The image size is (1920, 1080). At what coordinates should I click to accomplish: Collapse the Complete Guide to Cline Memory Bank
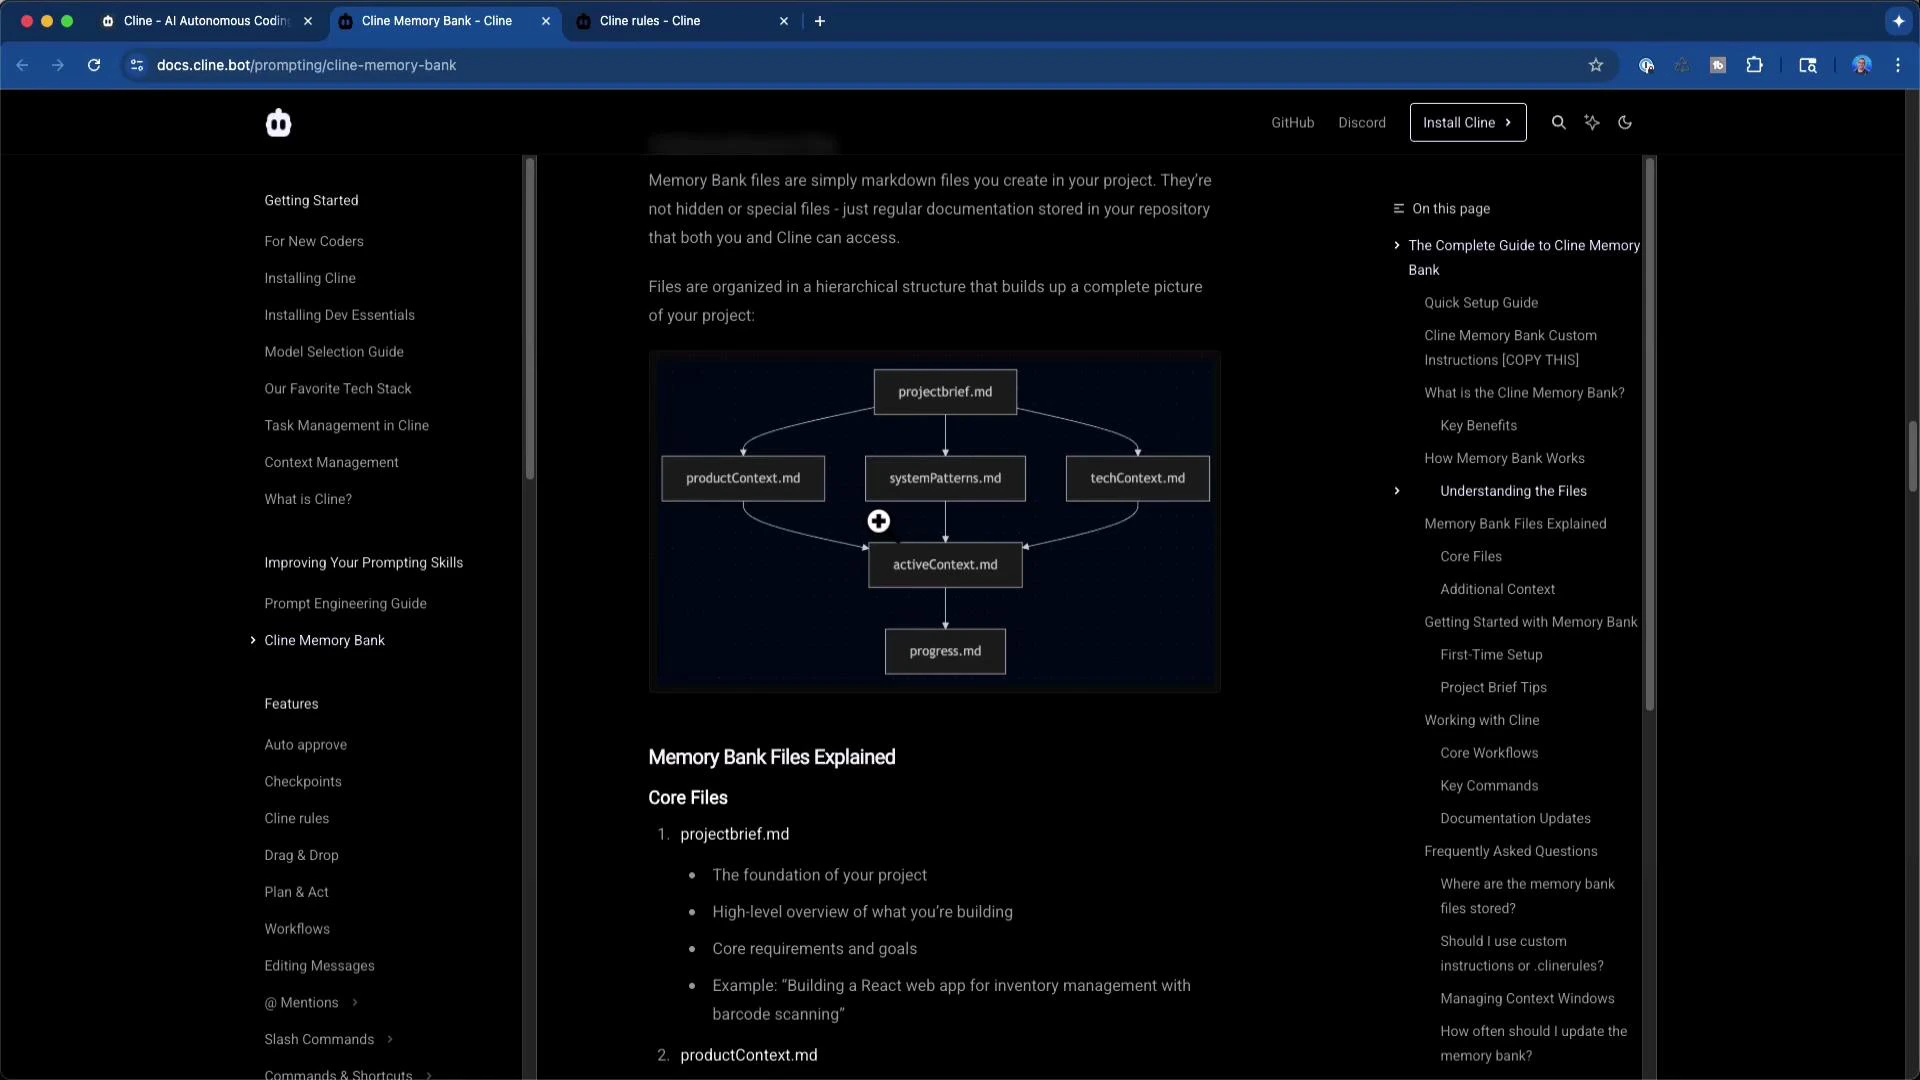click(x=1396, y=245)
